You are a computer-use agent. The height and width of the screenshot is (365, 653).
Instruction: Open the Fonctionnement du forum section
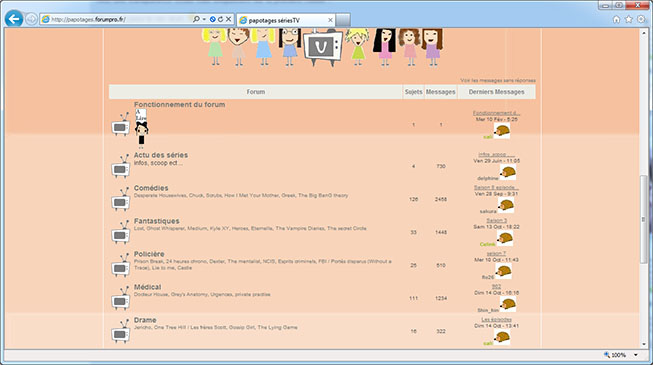179,105
